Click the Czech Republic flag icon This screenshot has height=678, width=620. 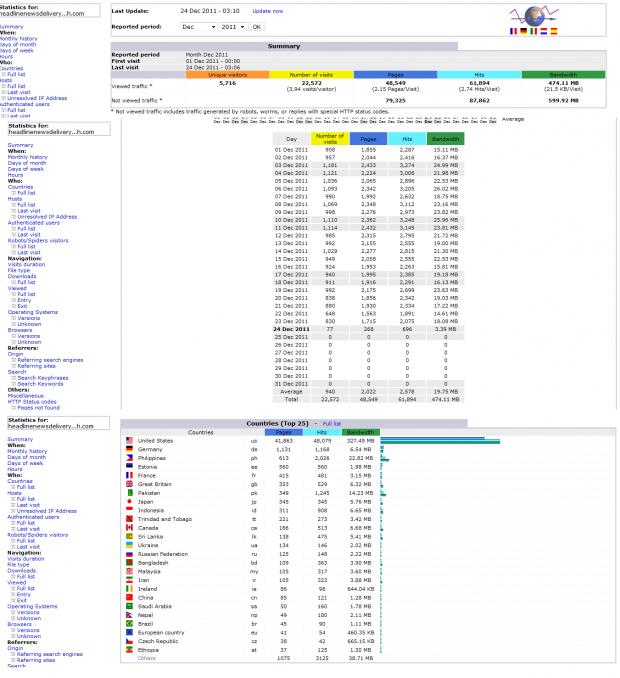click(x=129, y=641)
